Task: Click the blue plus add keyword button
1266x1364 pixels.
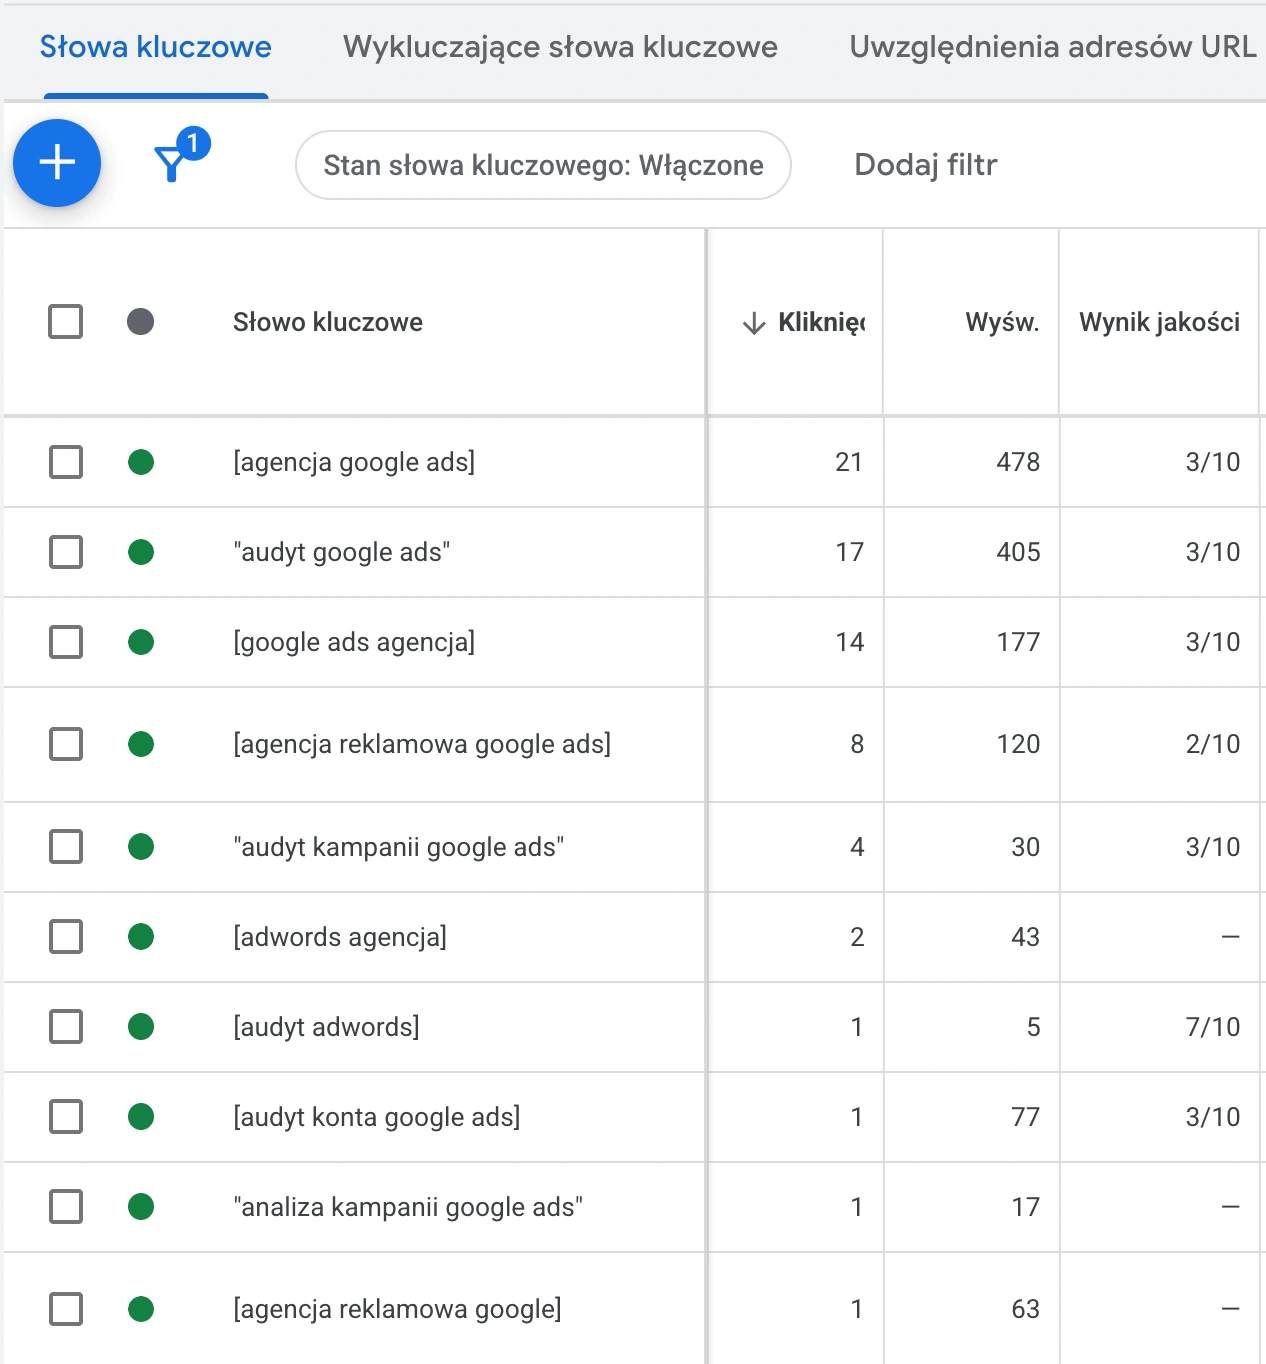Action: pos(57,163)
